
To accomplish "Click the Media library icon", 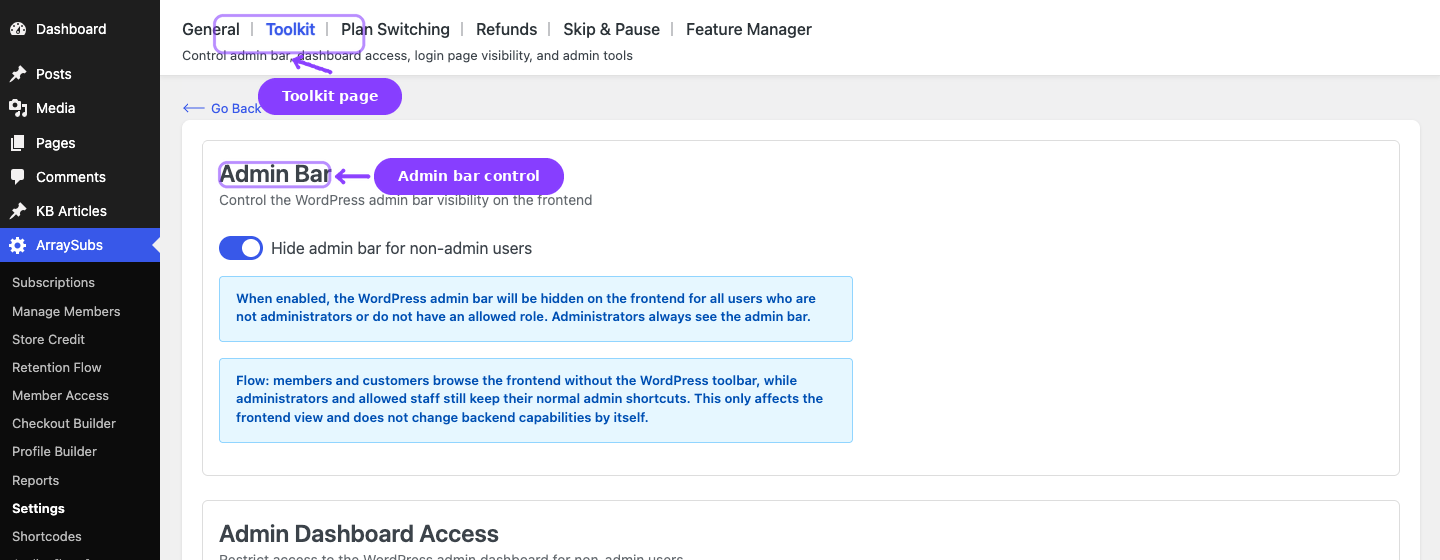I will click(x=18, y=108).
